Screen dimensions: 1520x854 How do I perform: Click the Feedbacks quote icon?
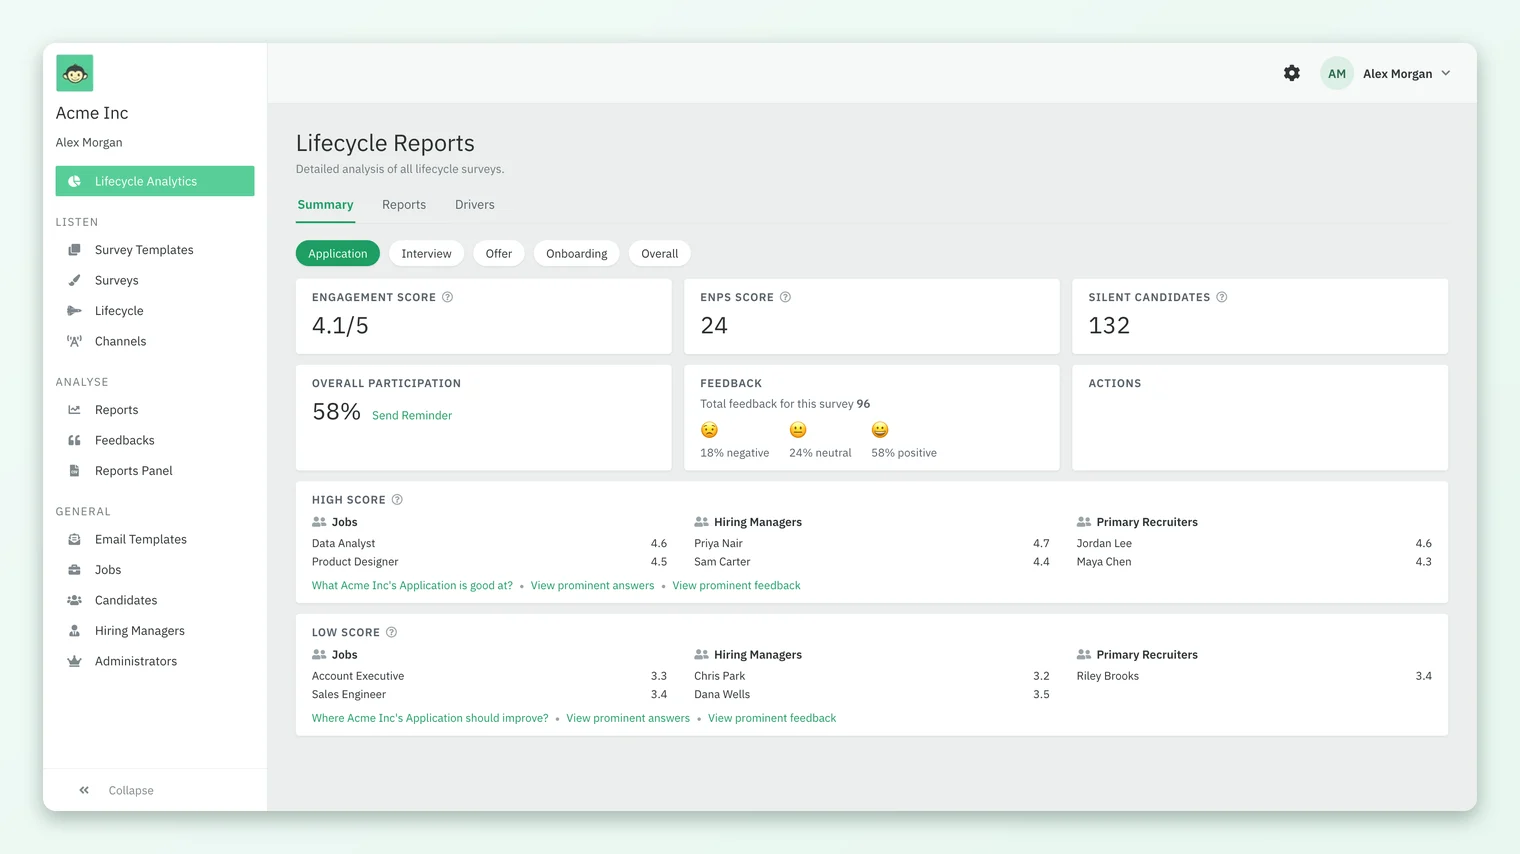coord(74,440)
